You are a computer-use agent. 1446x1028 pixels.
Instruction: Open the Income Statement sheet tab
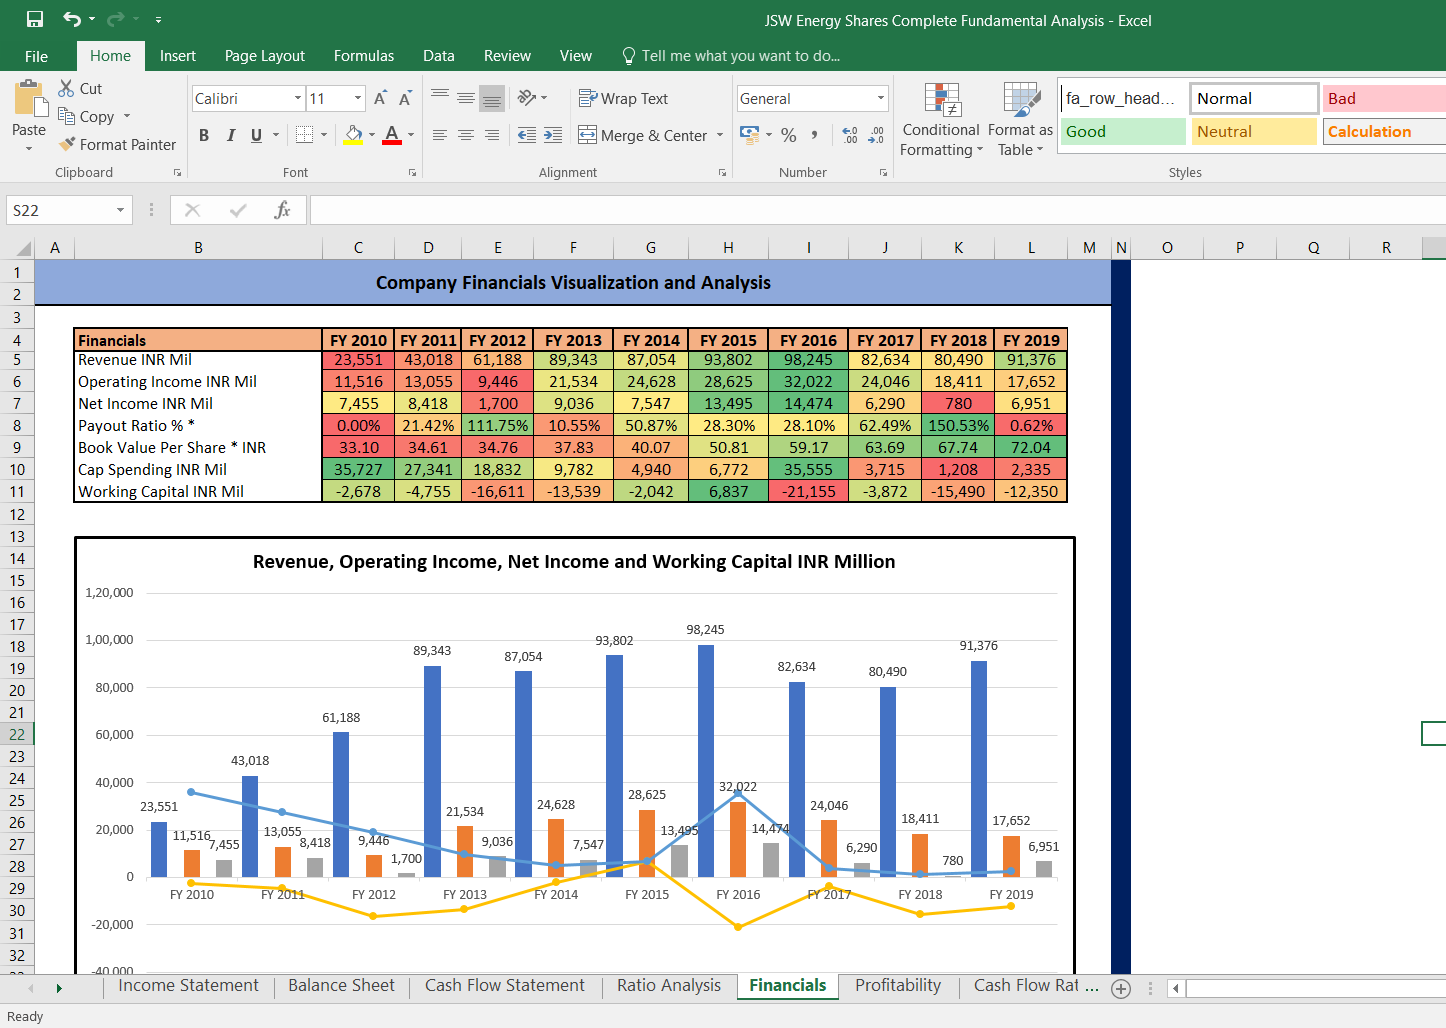(188, 986)
